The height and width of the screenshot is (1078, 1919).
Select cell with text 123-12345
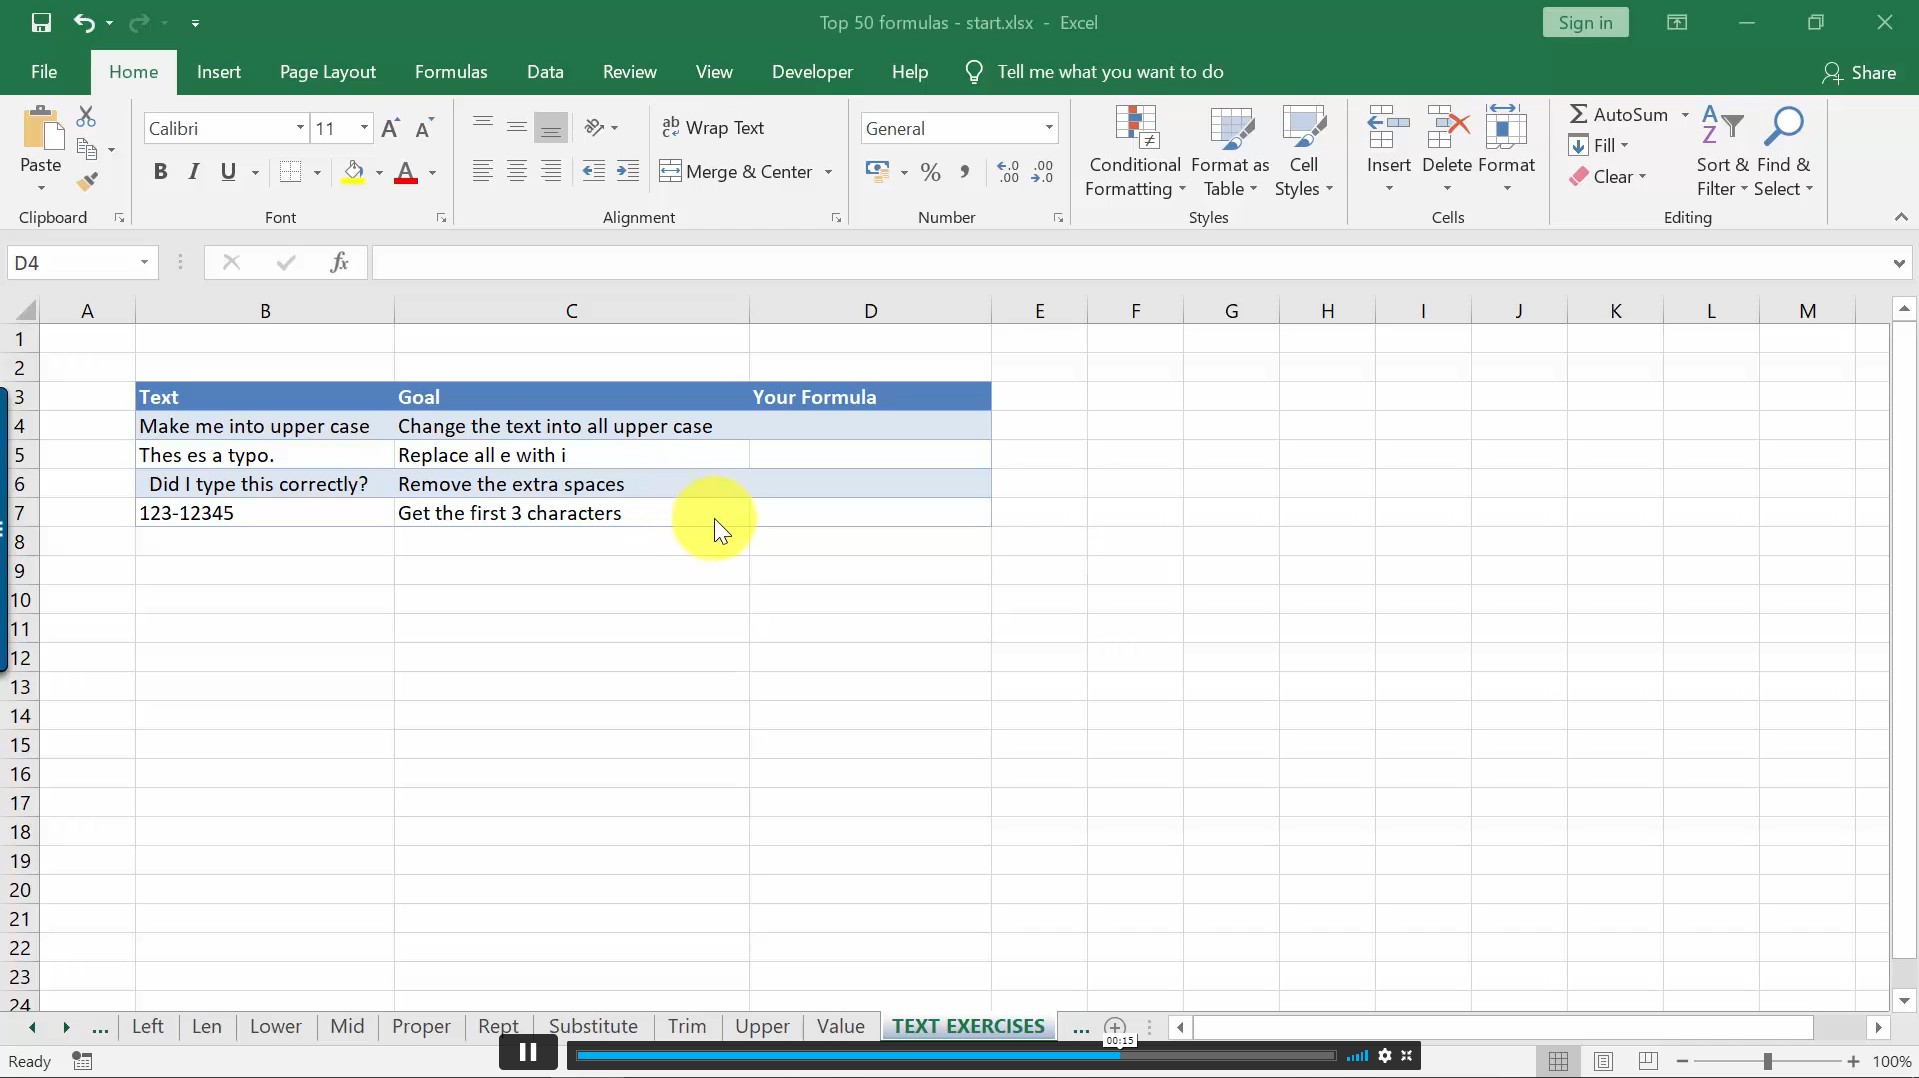pyautogui.click(x=265, y=513)
